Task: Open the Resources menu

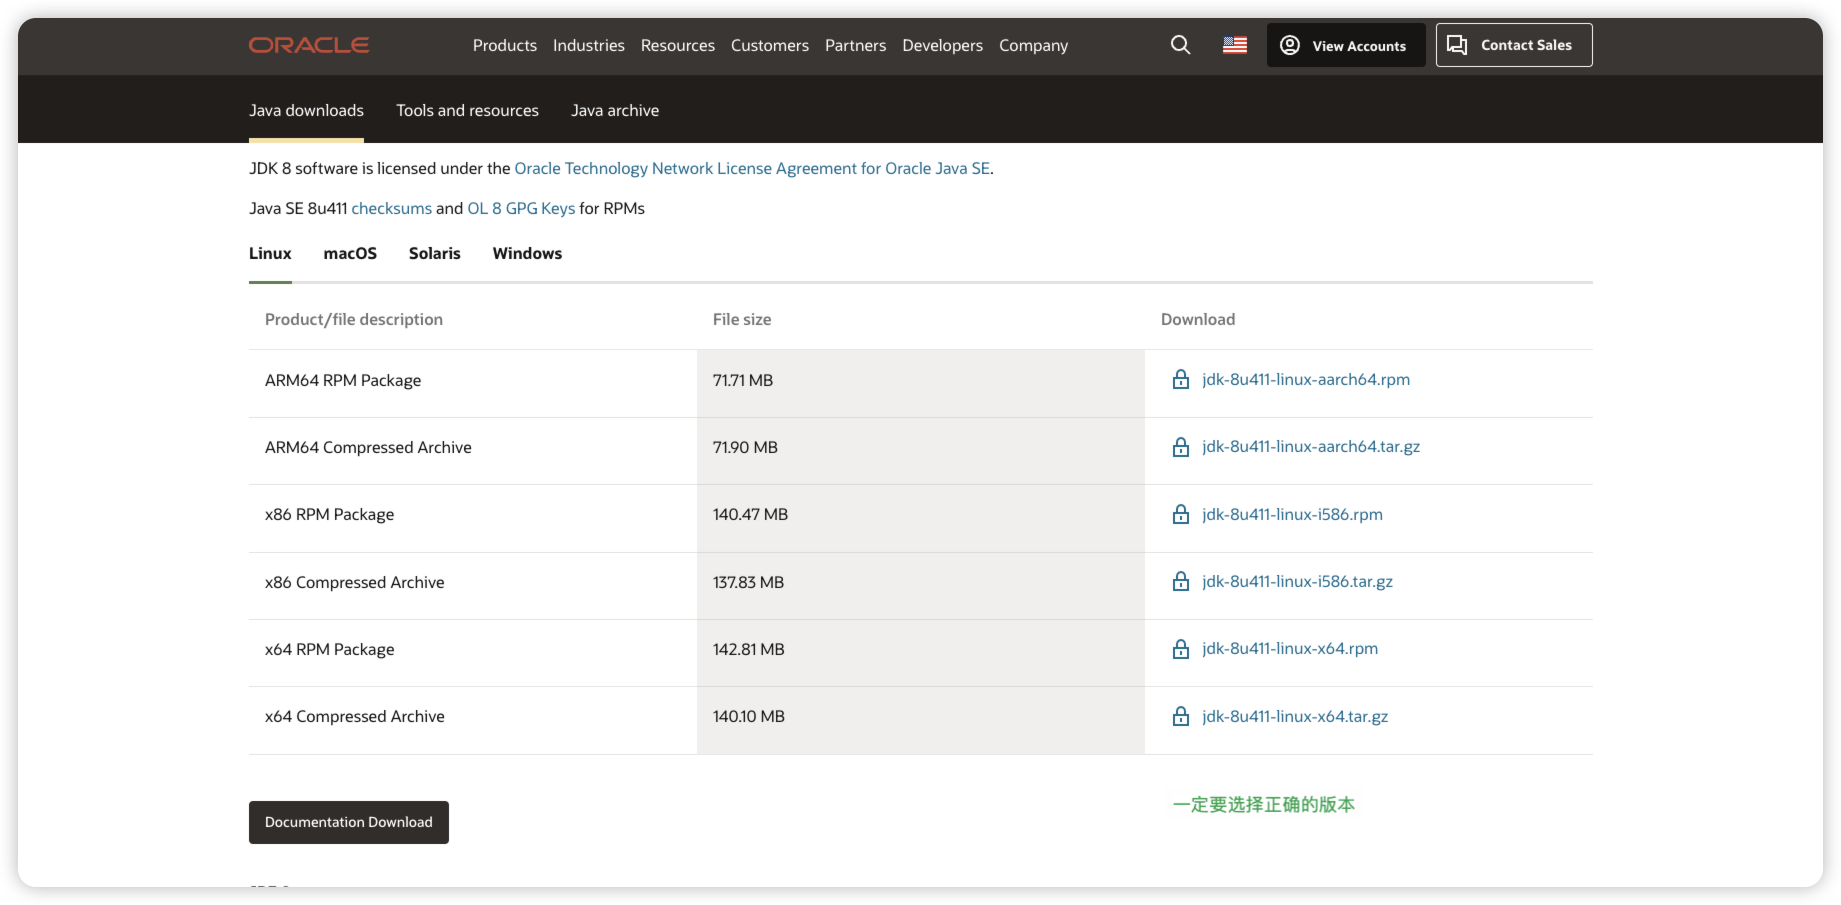Action: (x=678, y=45)
